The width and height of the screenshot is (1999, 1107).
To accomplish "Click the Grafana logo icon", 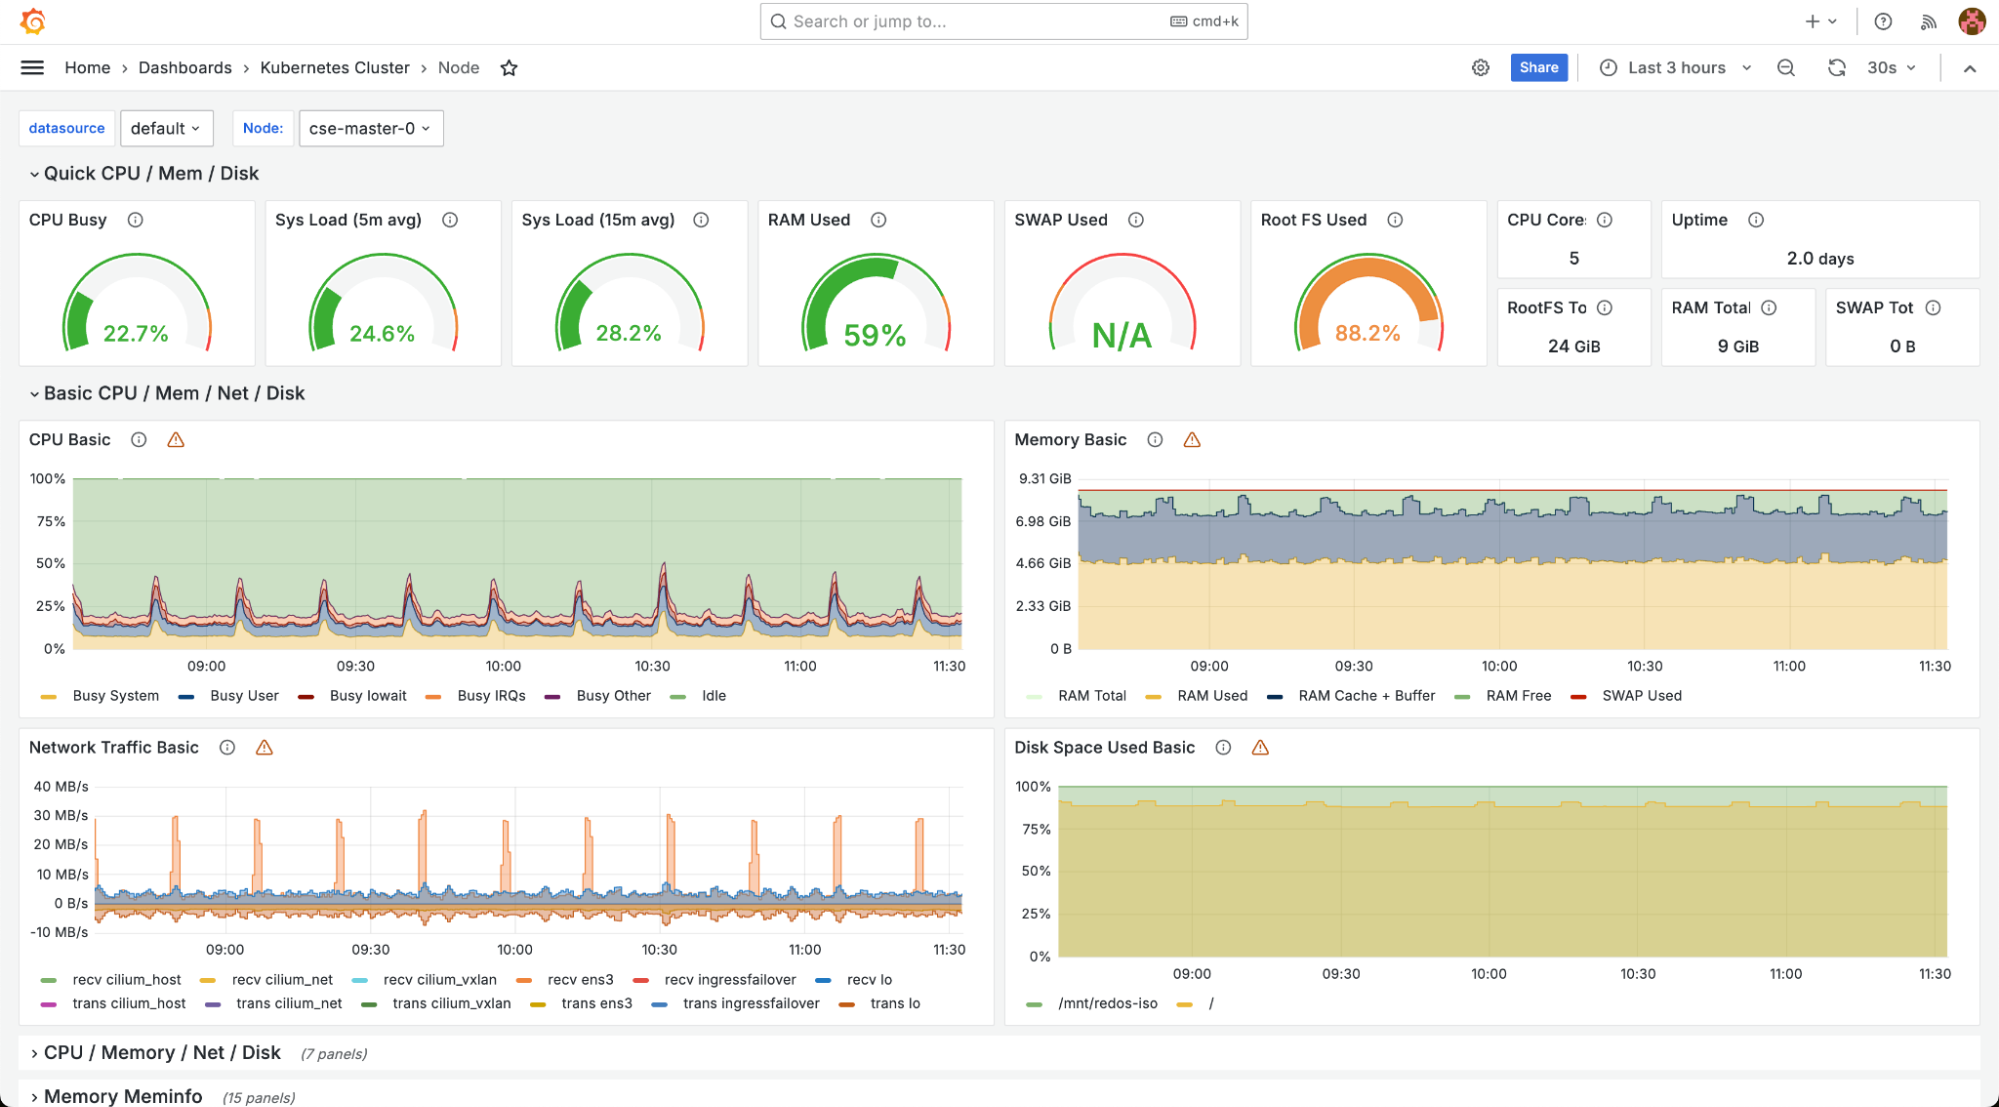I will (33, 21).
